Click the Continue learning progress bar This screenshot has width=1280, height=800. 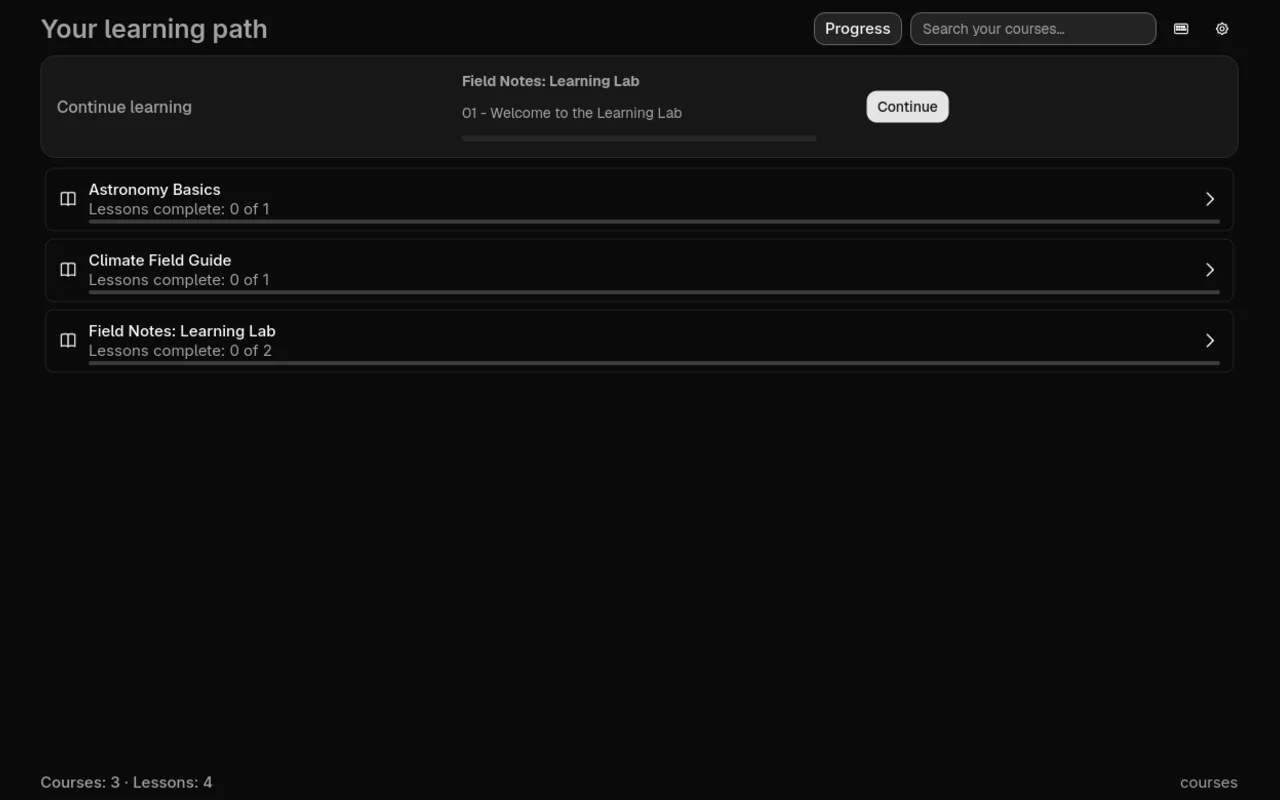coord(639,139)
